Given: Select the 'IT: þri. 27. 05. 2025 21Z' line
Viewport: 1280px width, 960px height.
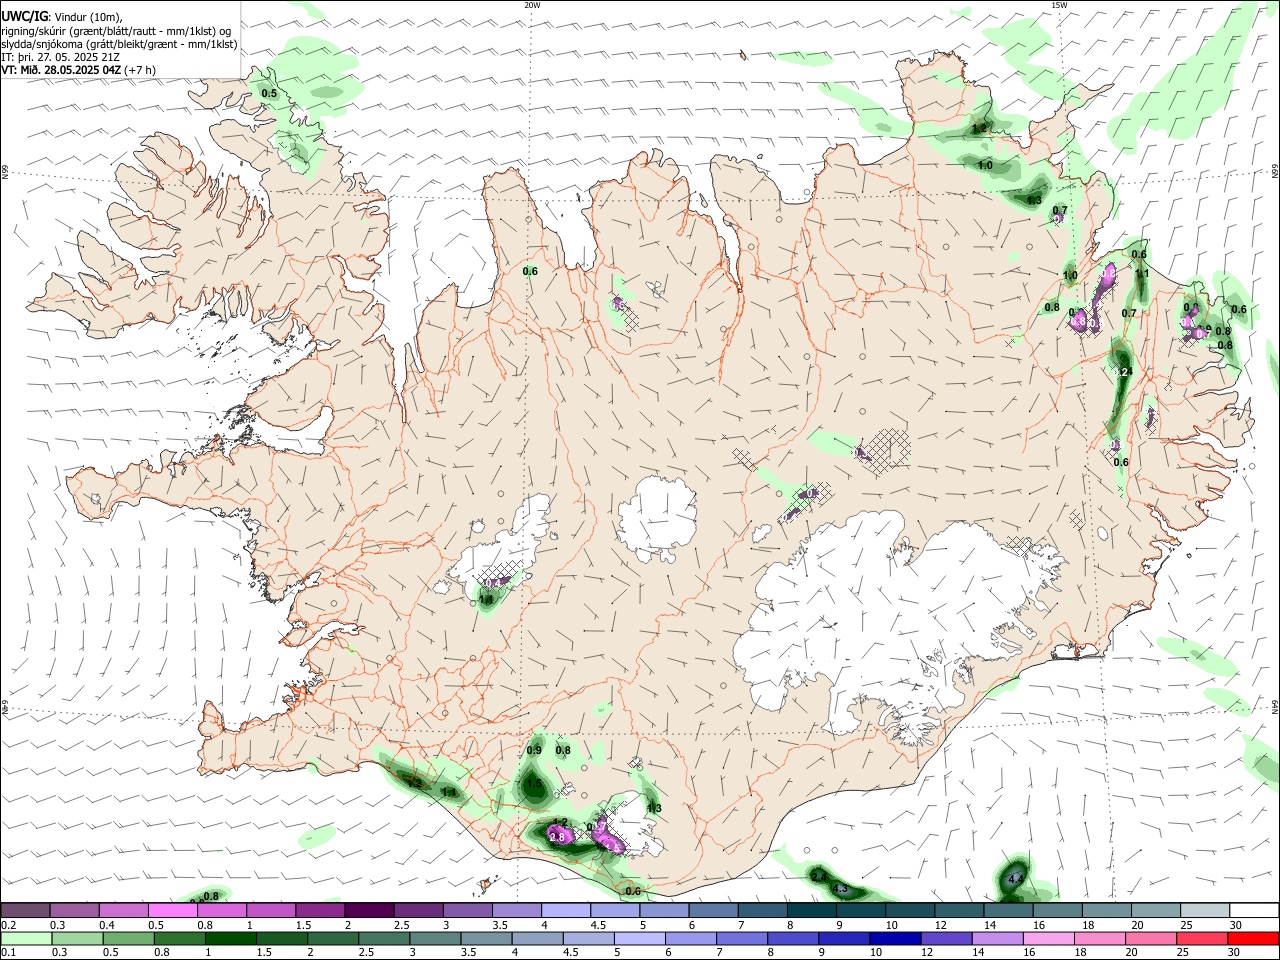Looking at the screenshot, I should tap(61, 57).
